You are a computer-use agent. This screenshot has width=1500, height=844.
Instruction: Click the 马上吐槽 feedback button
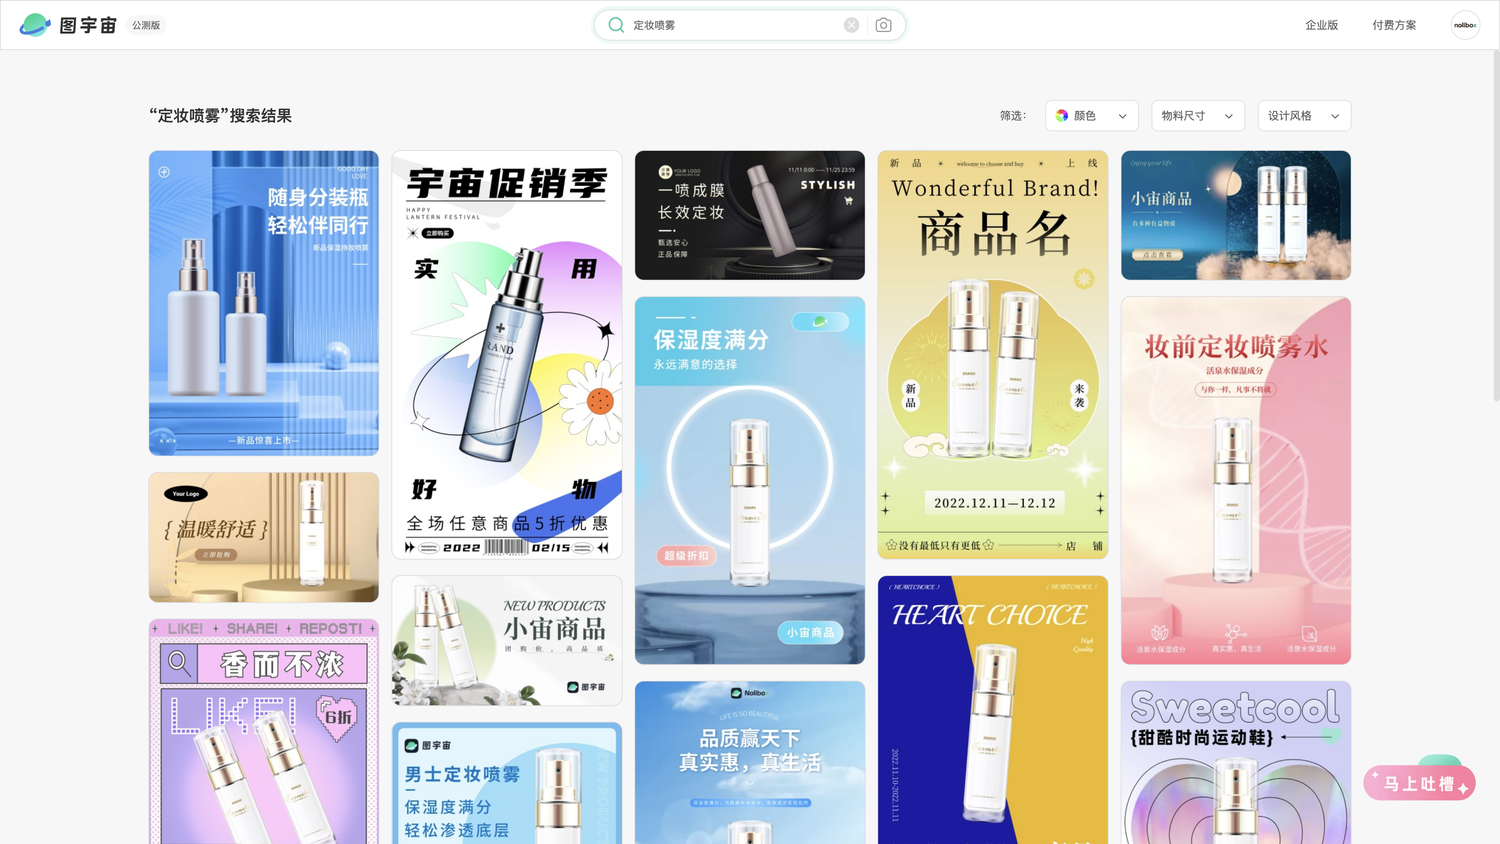click(1419, 783)
